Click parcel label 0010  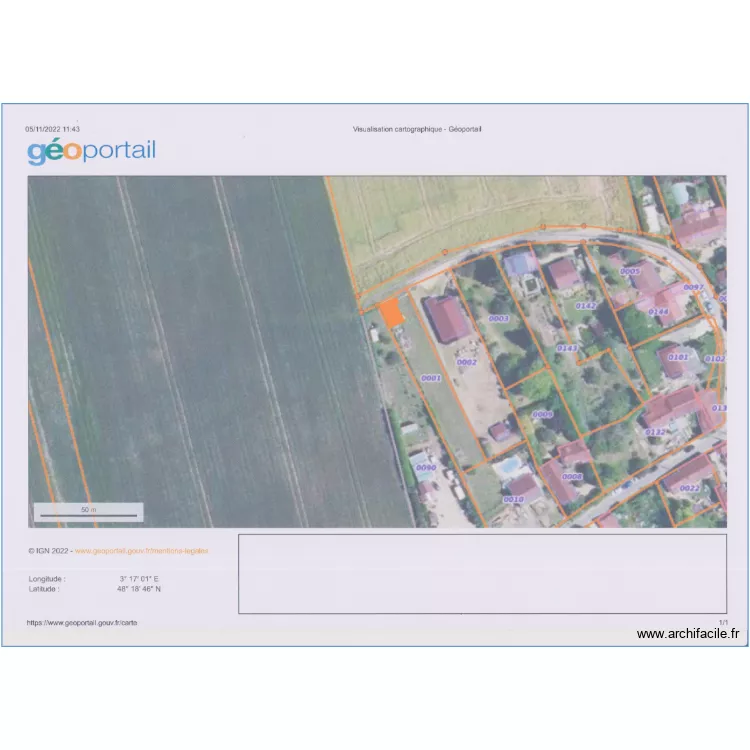coord(513,499)
